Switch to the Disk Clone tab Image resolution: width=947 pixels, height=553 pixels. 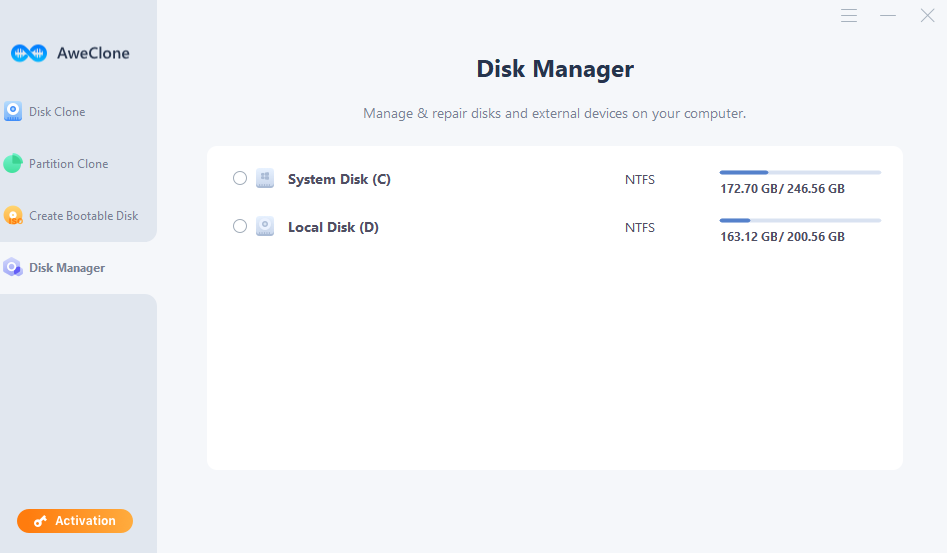tap(57, 112)
